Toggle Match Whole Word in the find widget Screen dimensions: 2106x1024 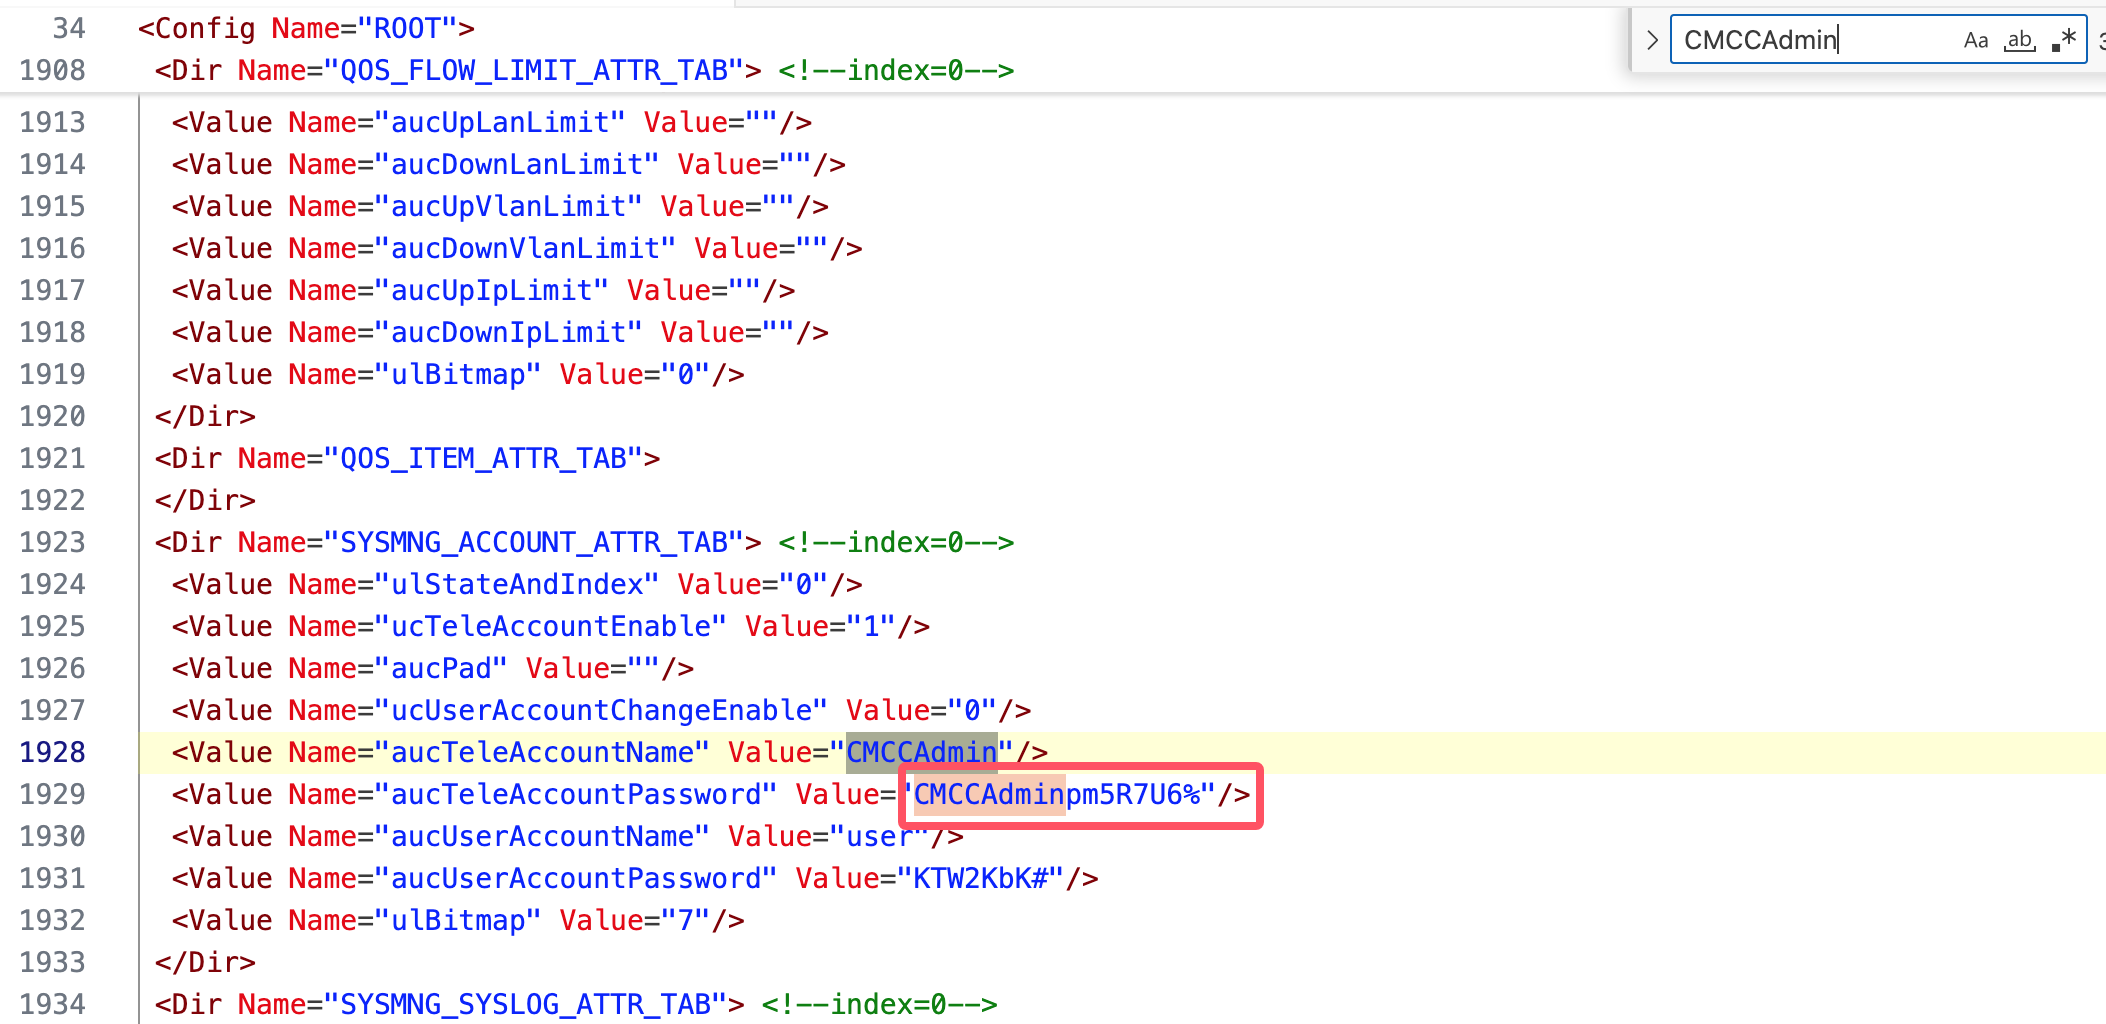tap(2020, 40)
